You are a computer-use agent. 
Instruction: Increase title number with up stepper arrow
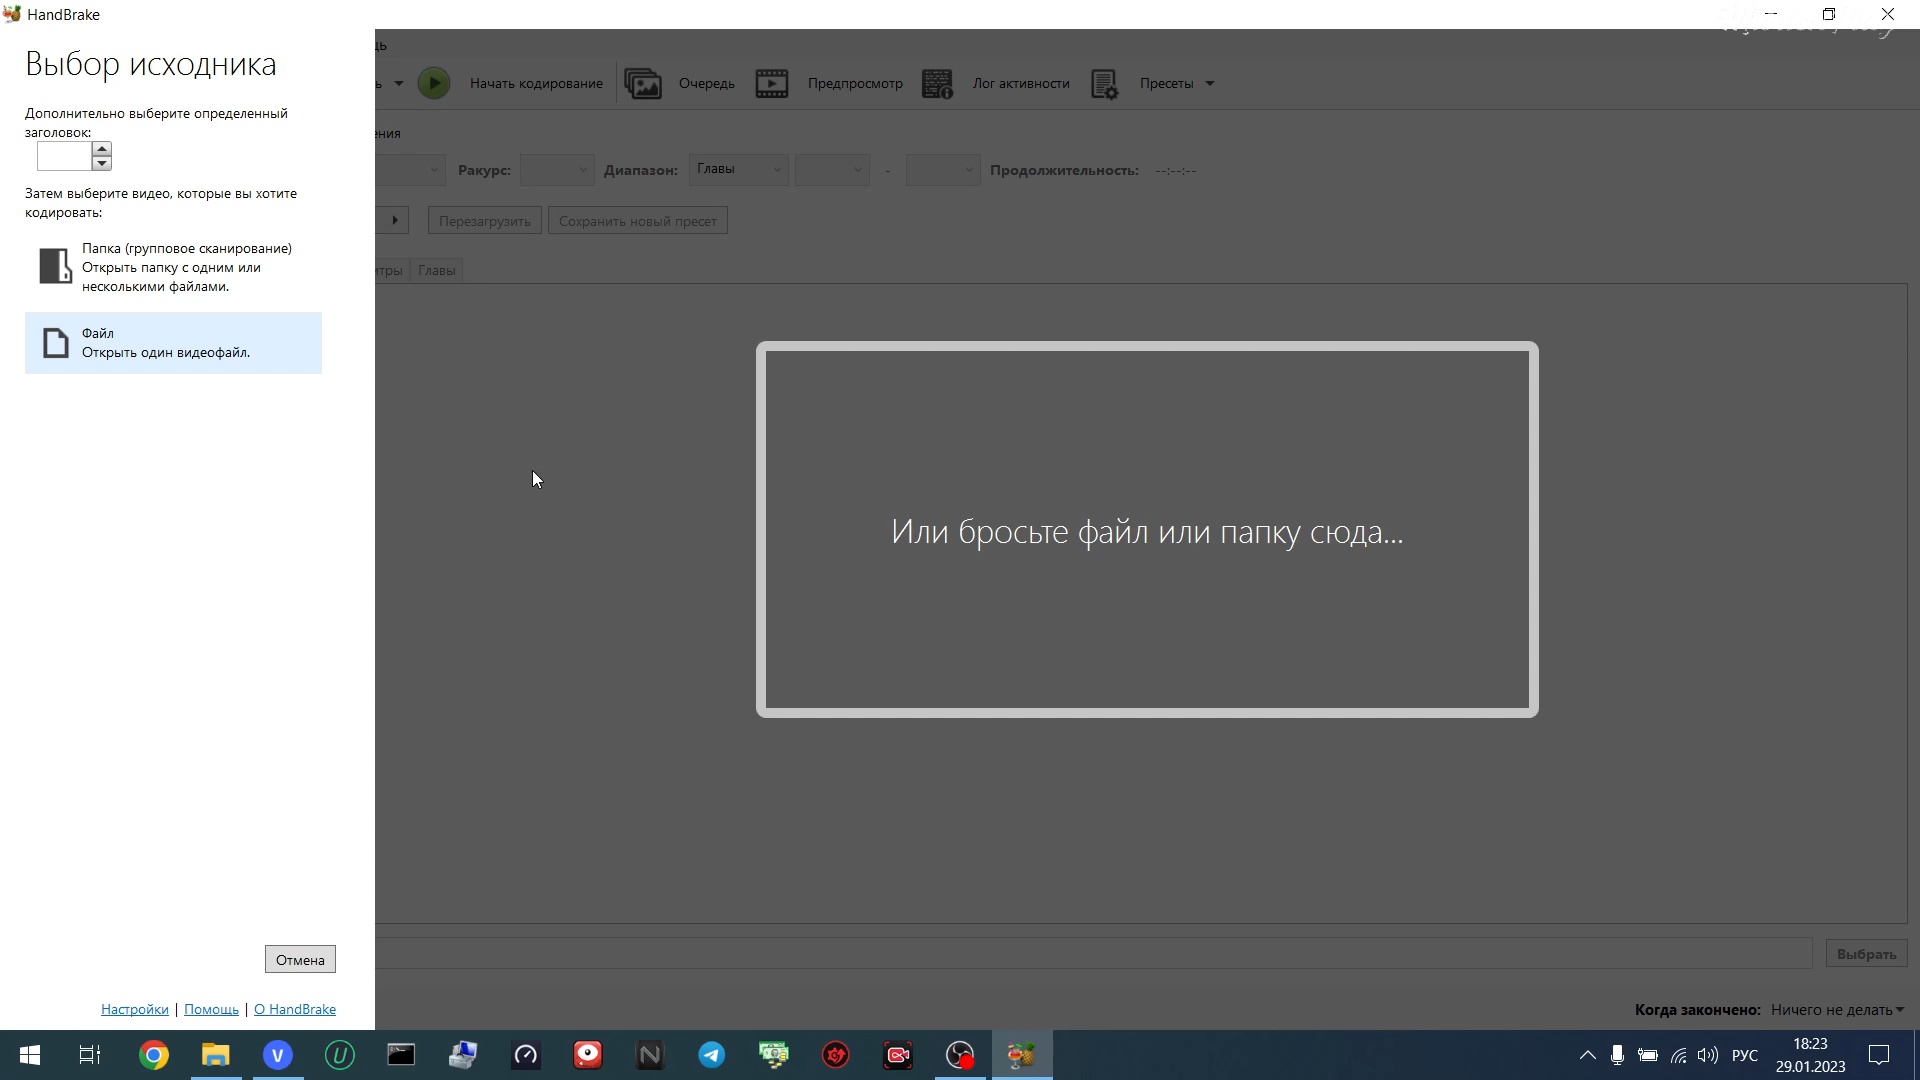(101, 149)
